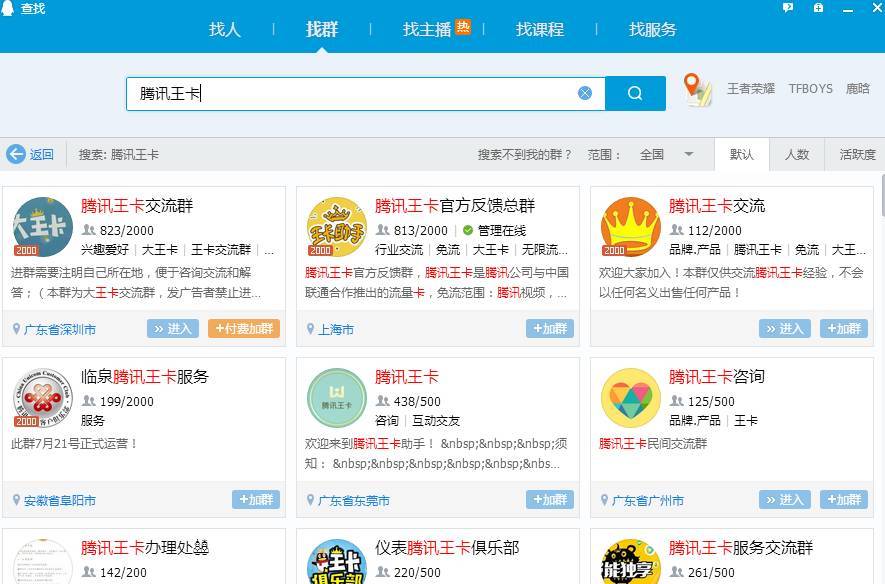This screenshot has height=584, width=885.
Task: Click the 返回 back arrow
Action: coord(30,155)
